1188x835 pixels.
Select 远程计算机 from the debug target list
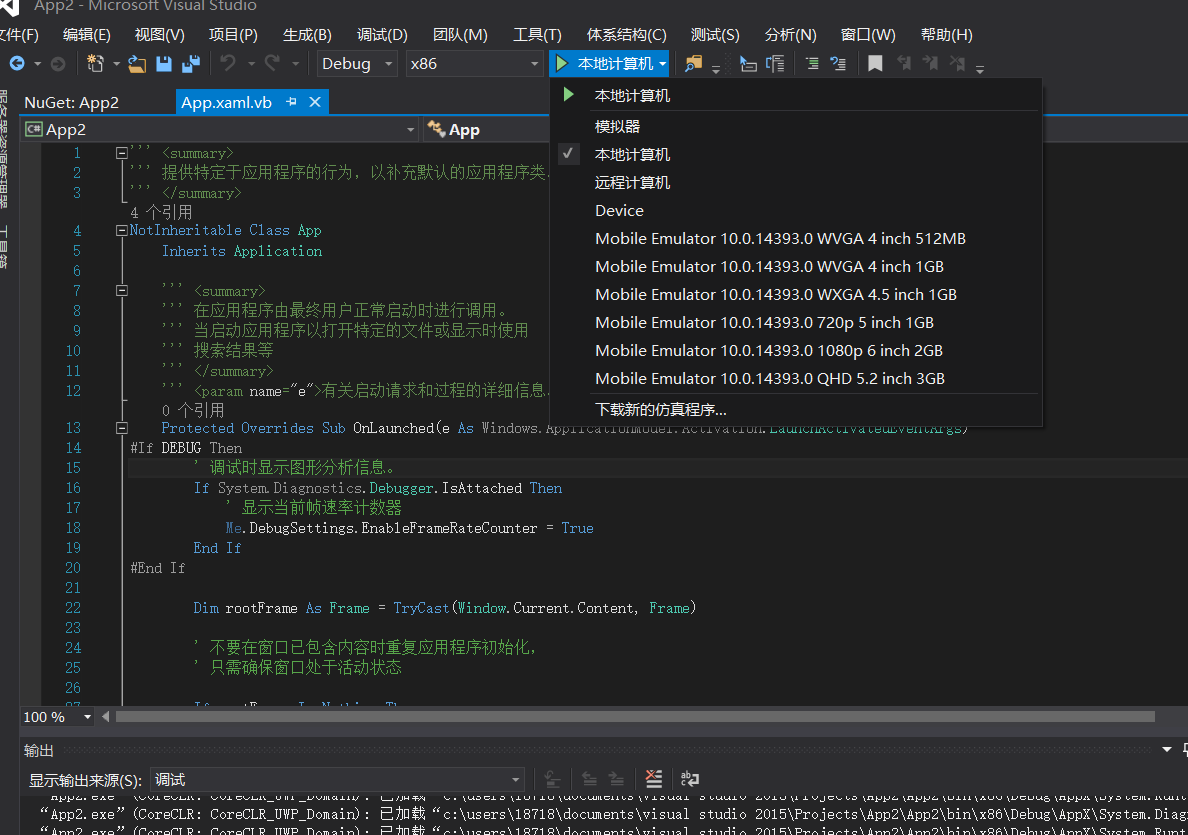(797, 183)
